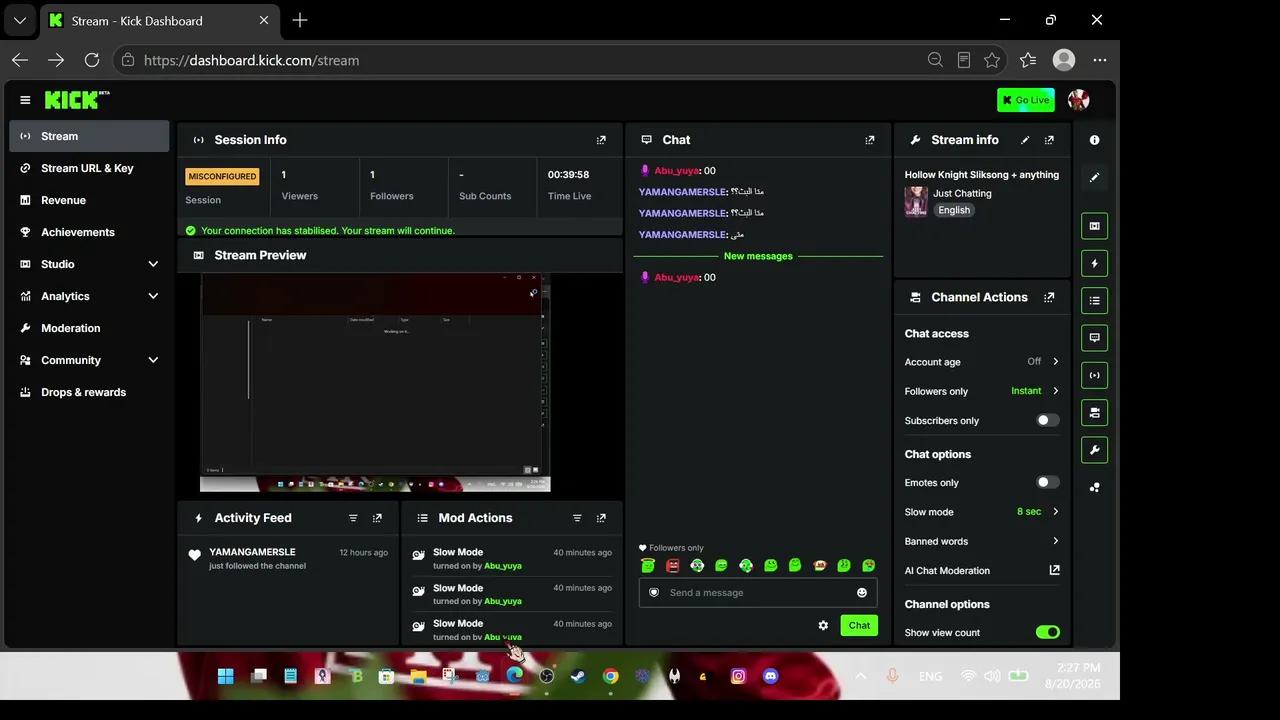Click the 00:39:58 Time Live value
Screen dimensions: 1280x720
tap(568, 175)
